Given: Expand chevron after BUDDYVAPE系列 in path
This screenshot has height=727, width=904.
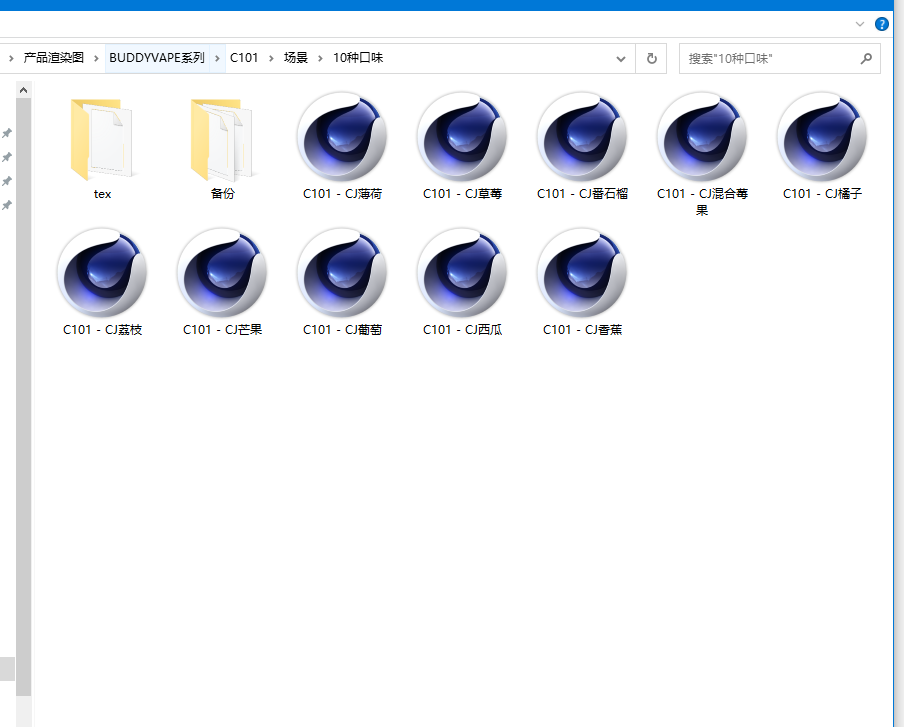Looking at the screenshot, I should coord(217,58).
